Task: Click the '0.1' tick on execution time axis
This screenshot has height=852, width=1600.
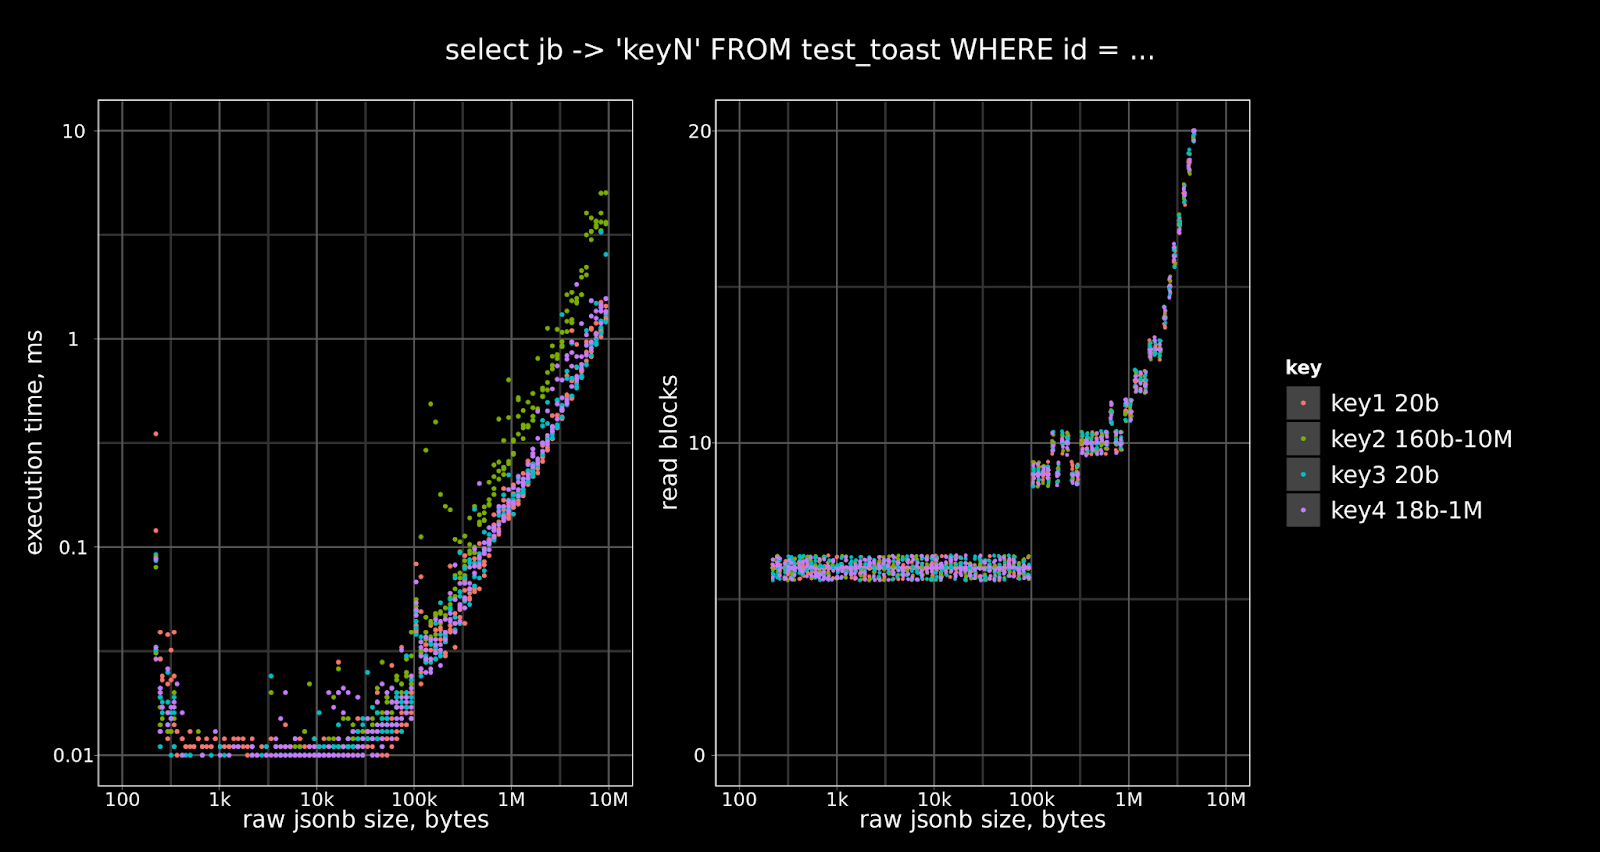Action: pos(73,548)
